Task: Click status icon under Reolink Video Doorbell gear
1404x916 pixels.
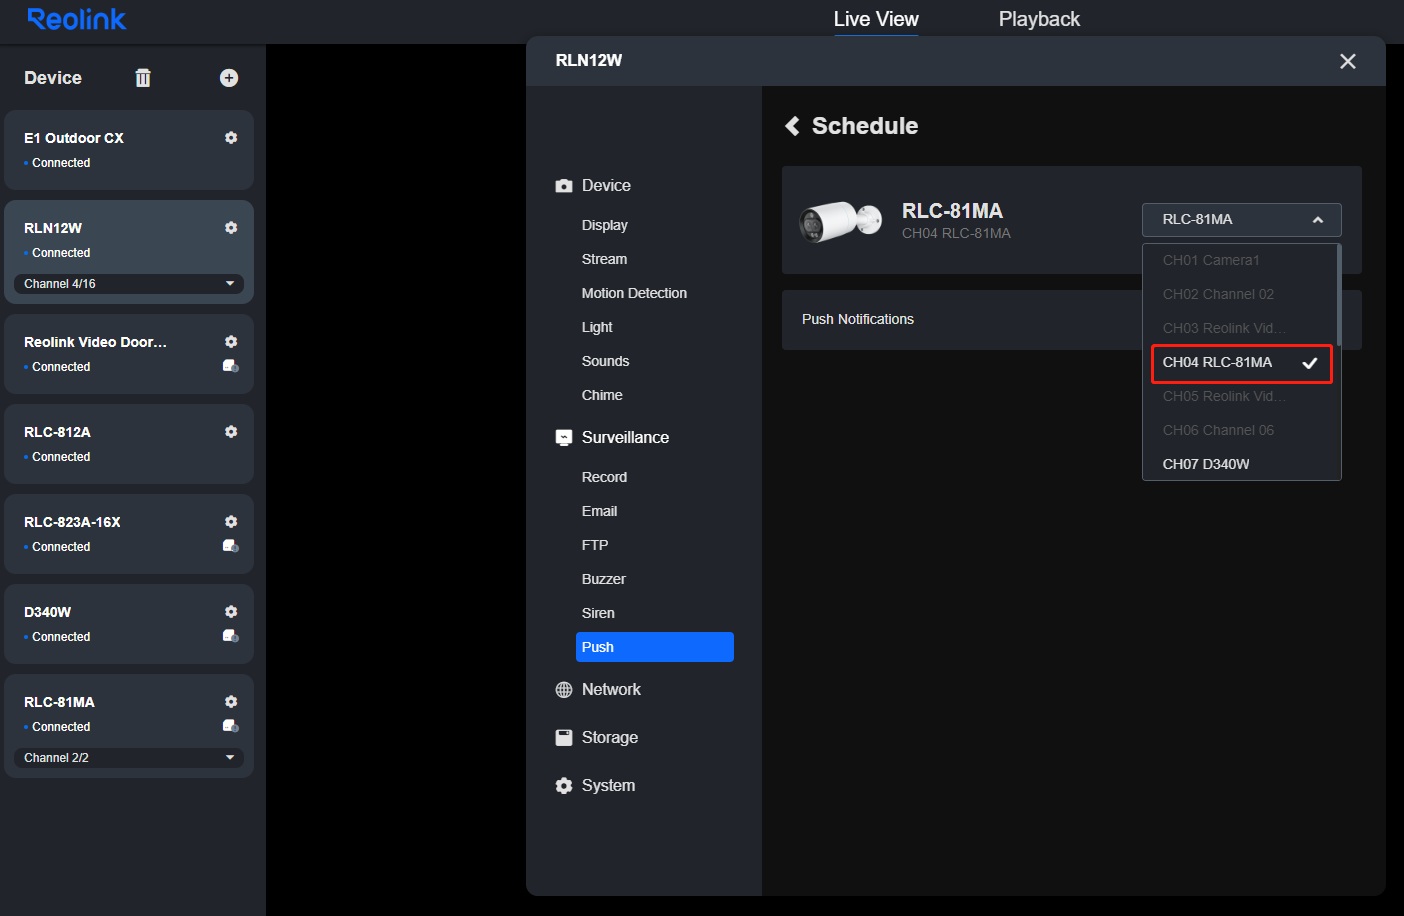Action: (x=230, y=366)
